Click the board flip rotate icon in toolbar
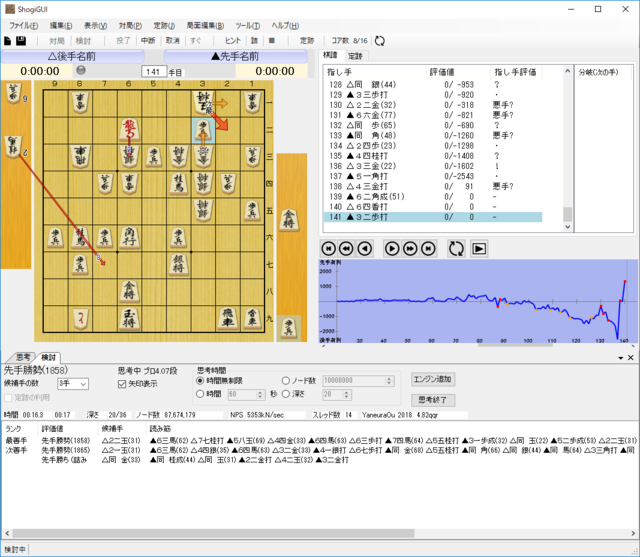Image resolution: width=640 pixels, height=557 pixels. click(x=380, y=41)
